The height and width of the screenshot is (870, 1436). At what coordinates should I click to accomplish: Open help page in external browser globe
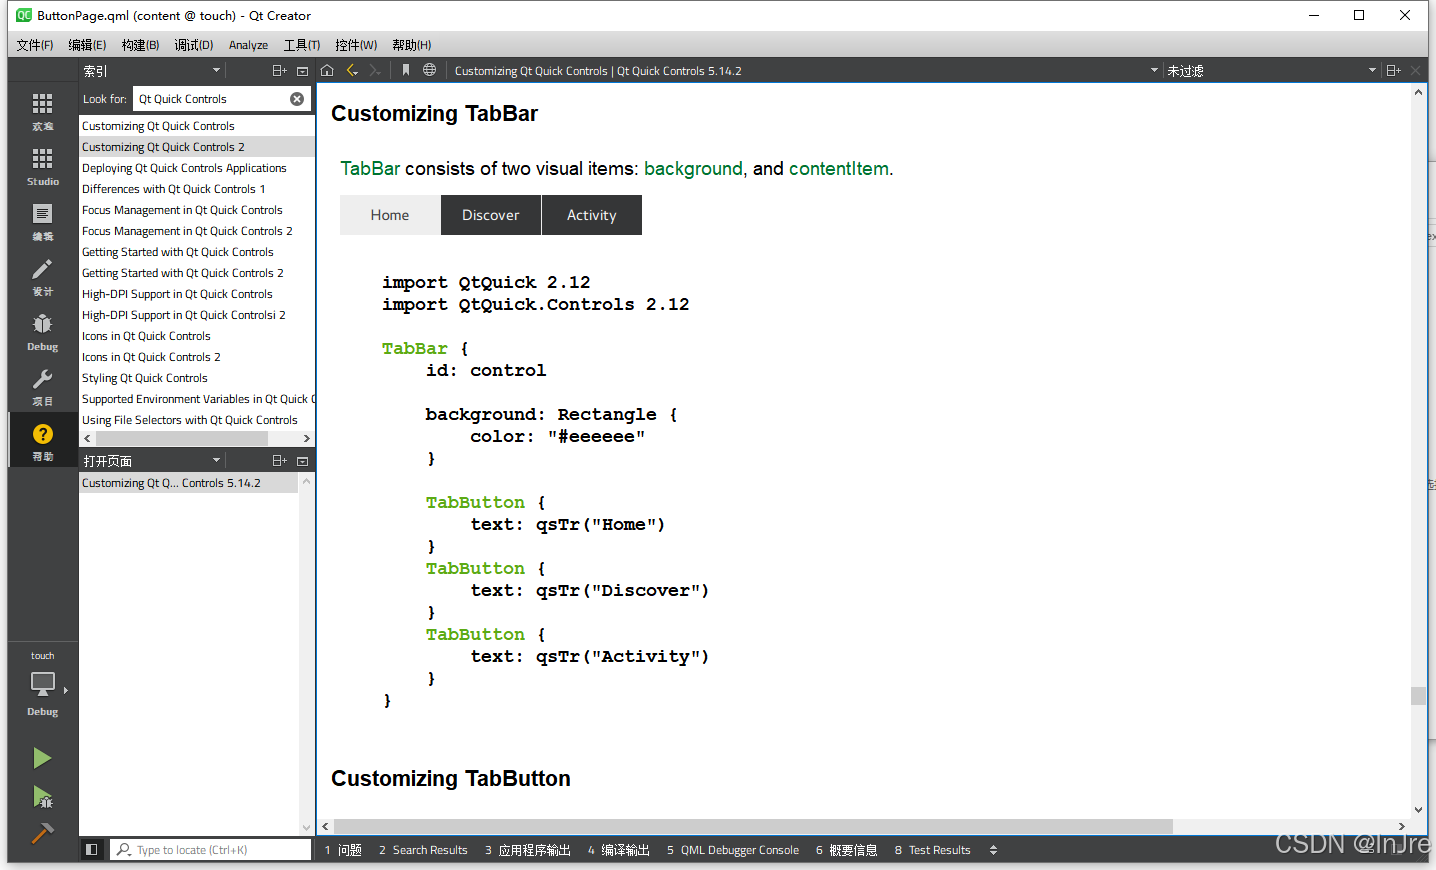[x=429, y=70]
